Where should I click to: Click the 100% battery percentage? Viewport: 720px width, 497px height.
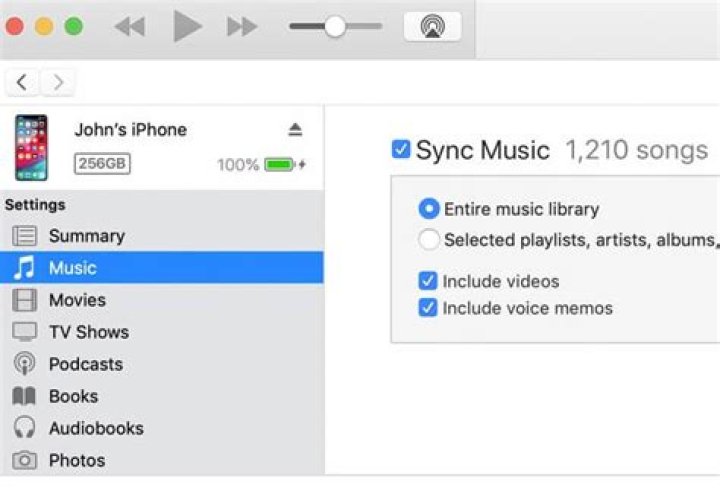pyautogui.click(x=238, y=164)
